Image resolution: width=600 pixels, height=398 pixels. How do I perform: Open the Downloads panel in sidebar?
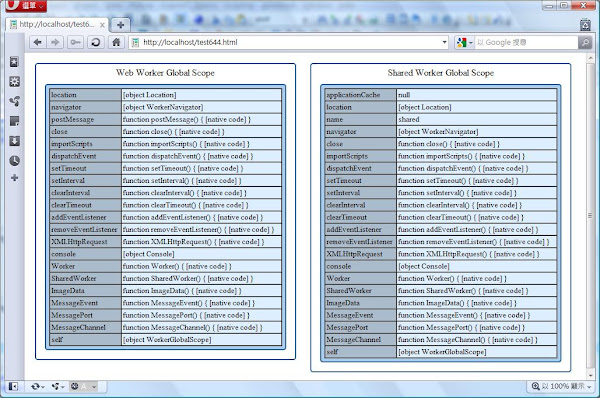tap(15, 141)
